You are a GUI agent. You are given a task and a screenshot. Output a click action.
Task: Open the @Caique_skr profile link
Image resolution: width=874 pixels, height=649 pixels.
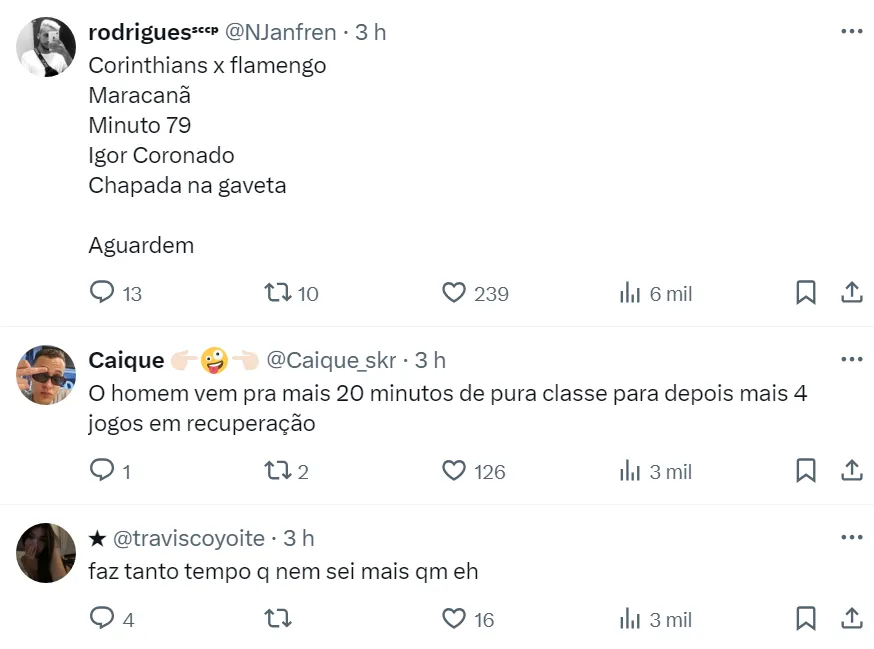point(331,360)
